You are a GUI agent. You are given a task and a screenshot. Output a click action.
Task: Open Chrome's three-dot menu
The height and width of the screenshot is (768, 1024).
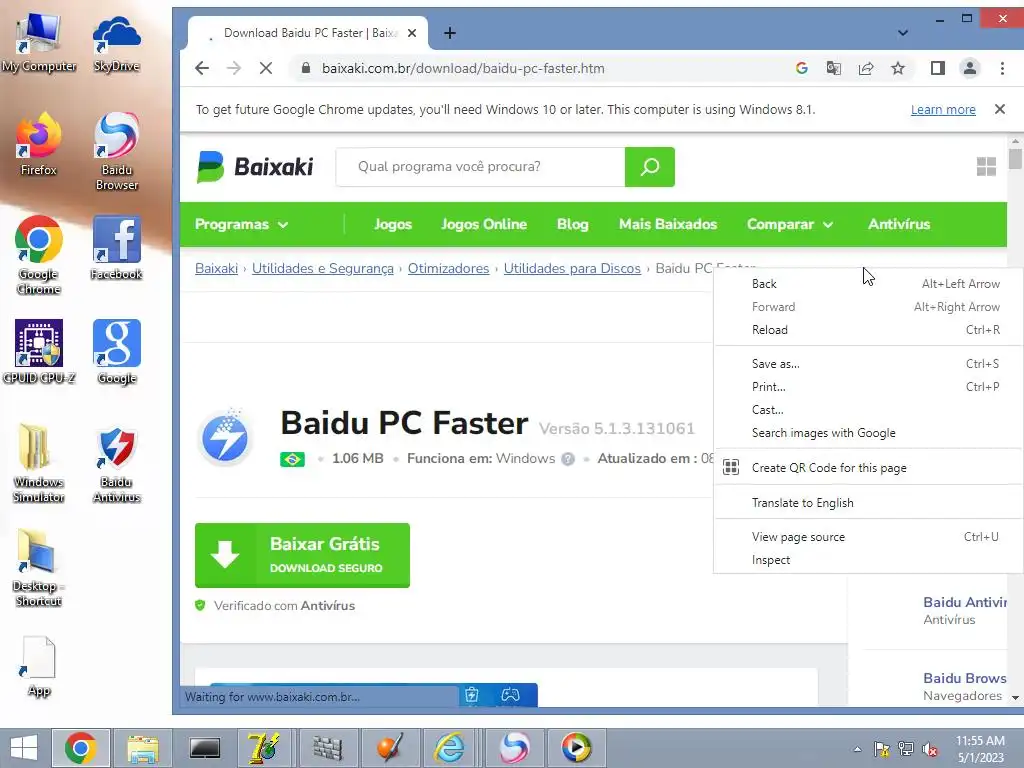1002,68
